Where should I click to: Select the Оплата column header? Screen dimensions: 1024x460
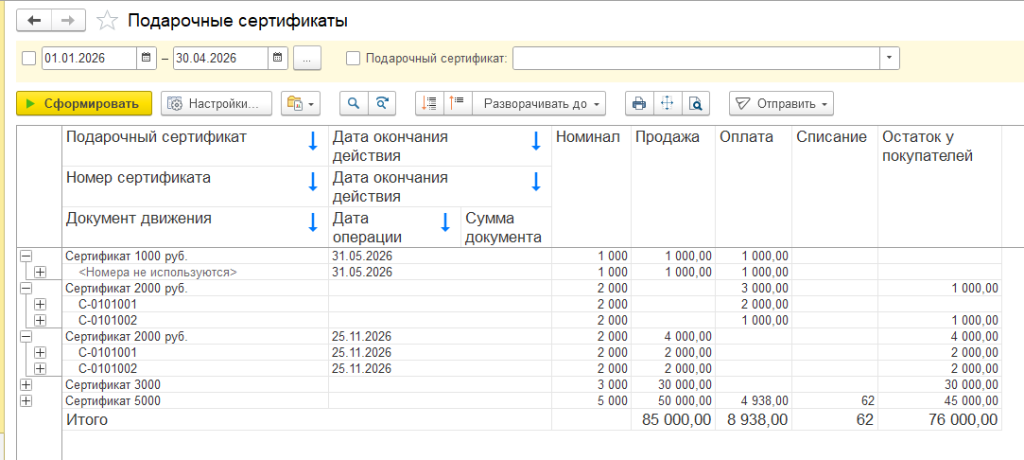(754, 187)
